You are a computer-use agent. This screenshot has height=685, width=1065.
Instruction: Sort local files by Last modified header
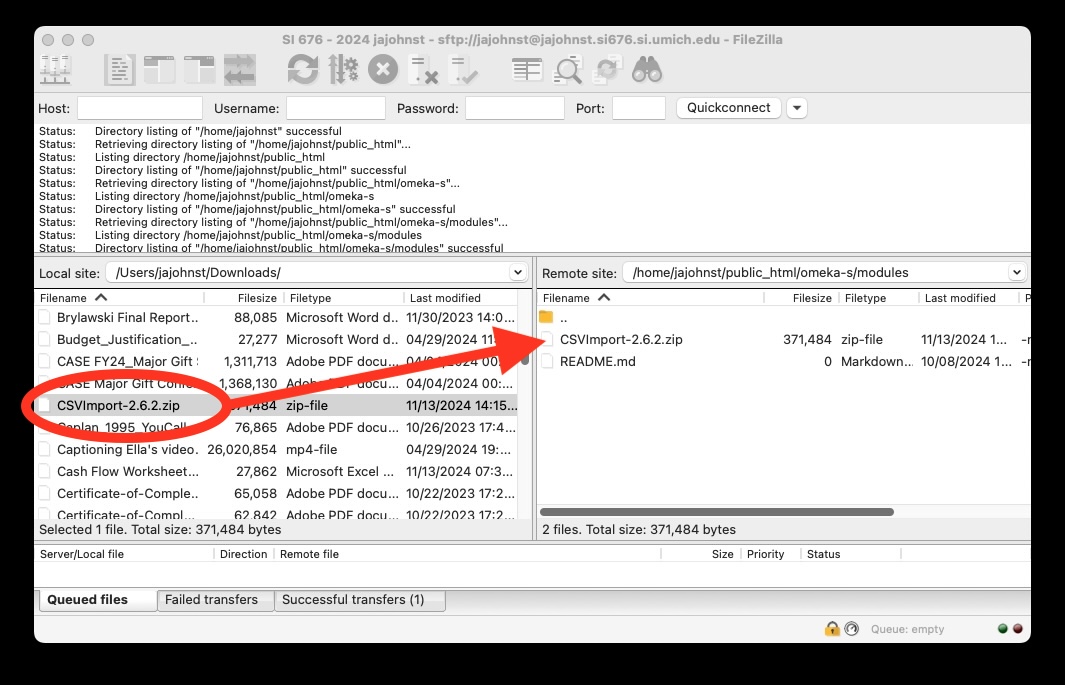tap(445, 298)
